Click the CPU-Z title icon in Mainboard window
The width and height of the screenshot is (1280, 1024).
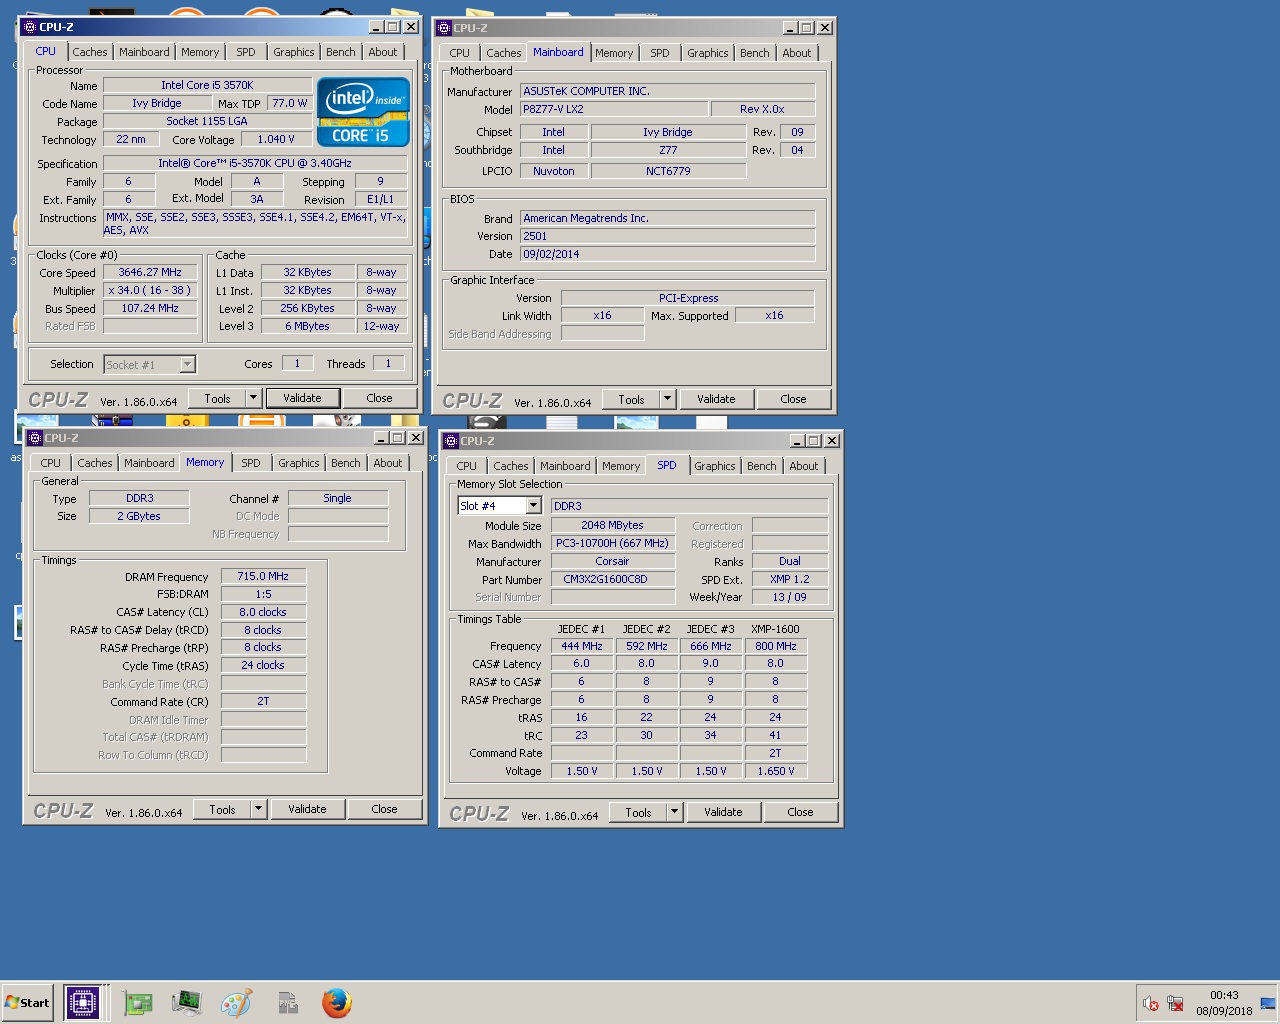[x=444, y=28]
